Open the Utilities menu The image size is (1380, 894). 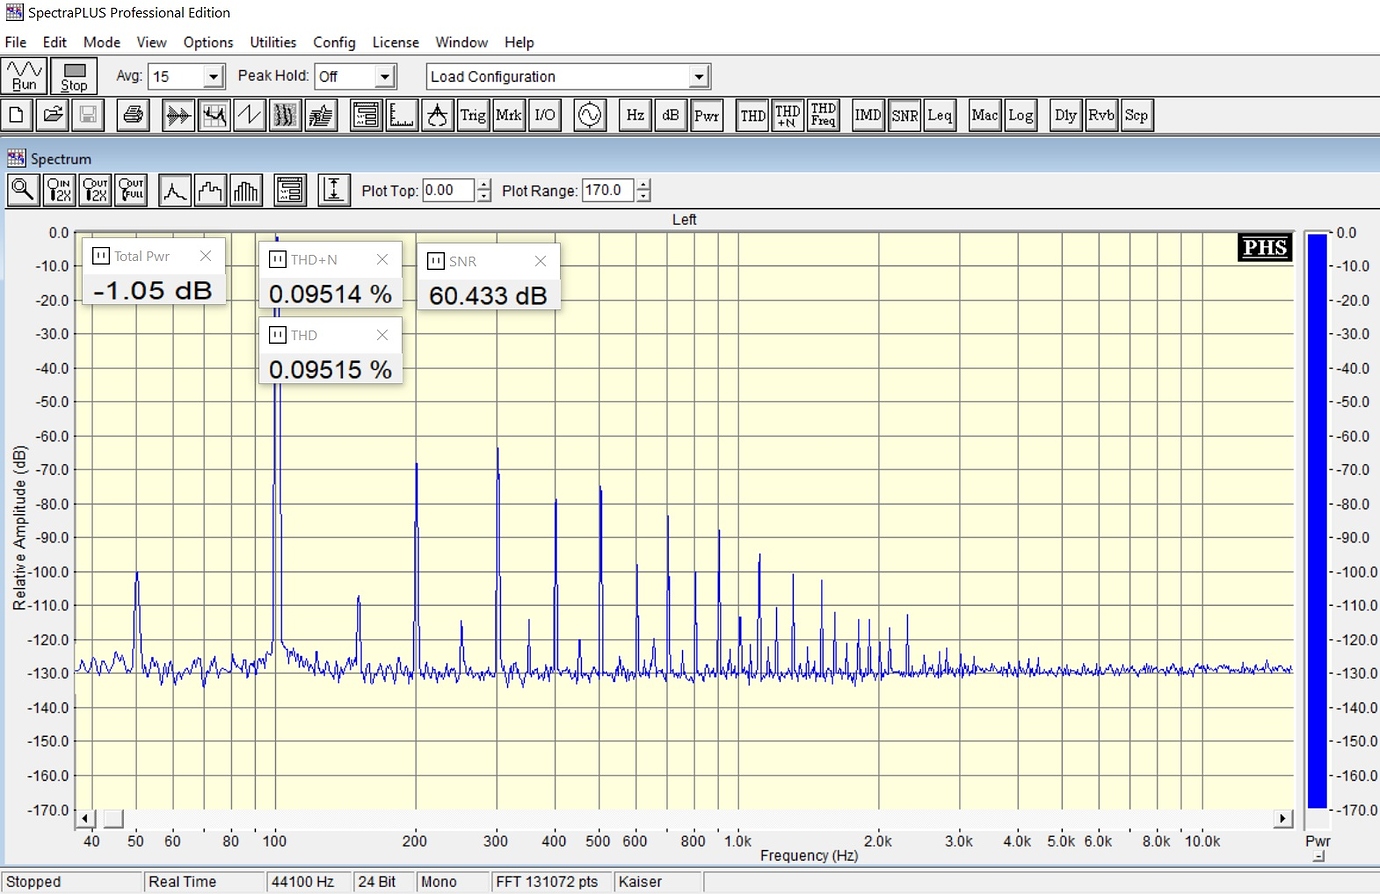272,42
